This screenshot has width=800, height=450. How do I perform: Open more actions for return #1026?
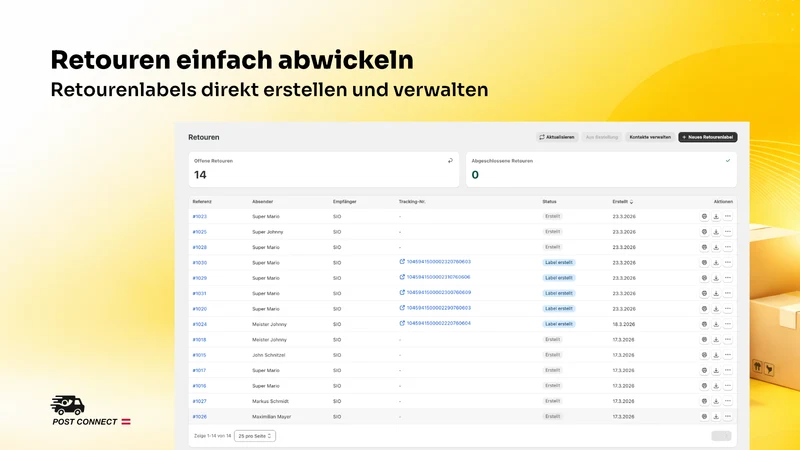coord(728,416)
